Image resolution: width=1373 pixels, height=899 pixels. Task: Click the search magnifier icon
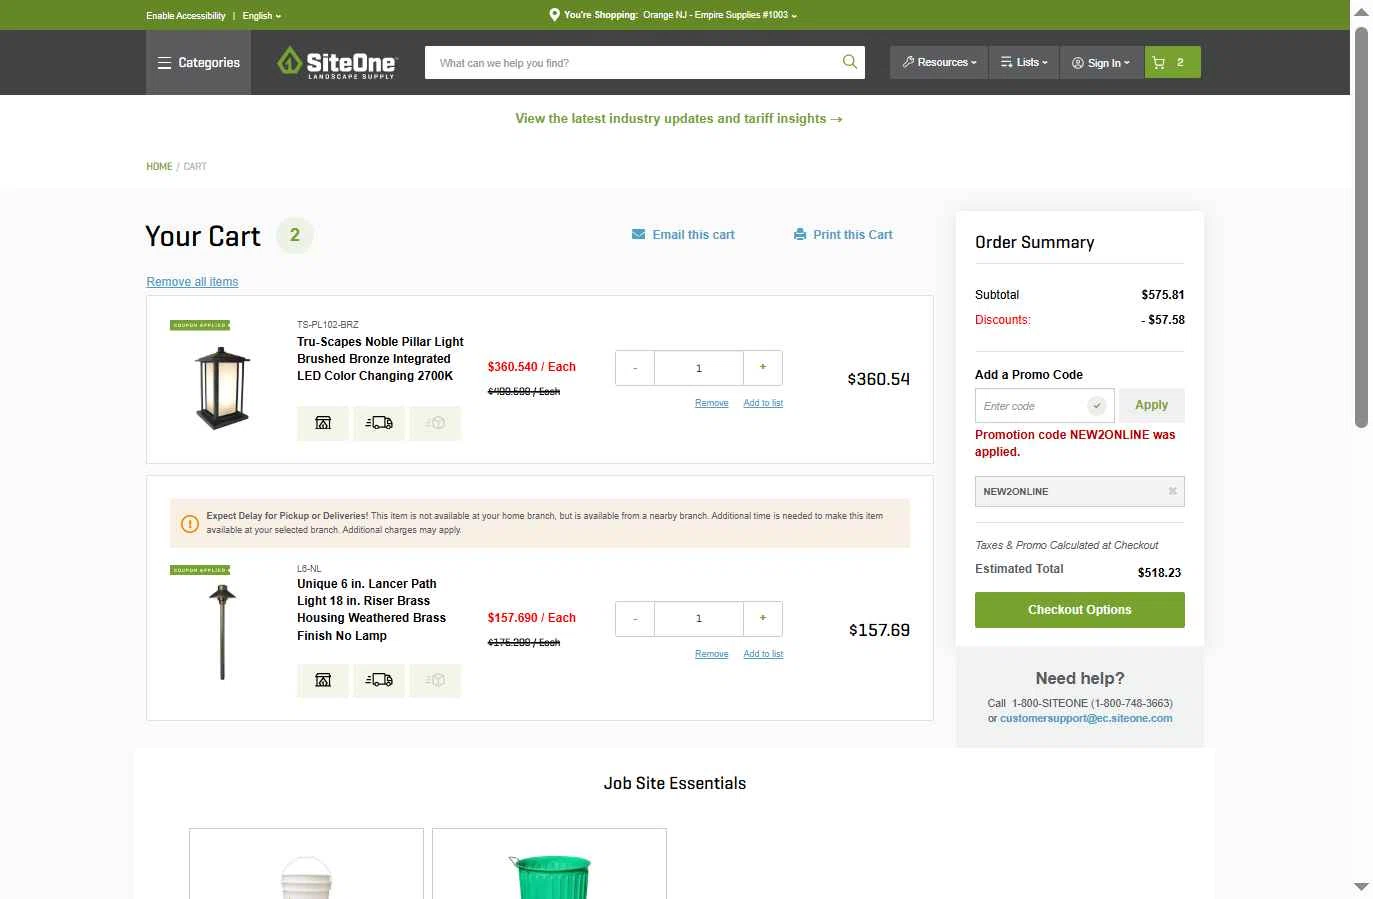(850, 62)
